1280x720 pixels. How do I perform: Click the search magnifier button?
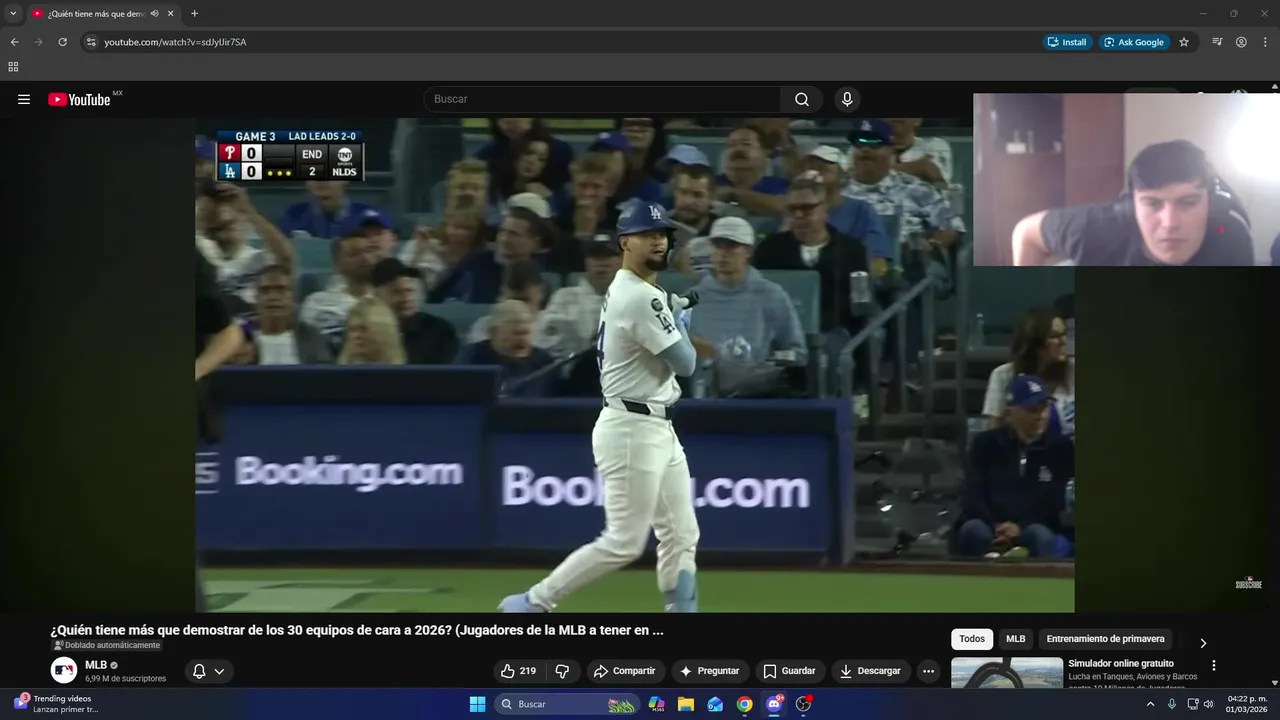point(802,99)
